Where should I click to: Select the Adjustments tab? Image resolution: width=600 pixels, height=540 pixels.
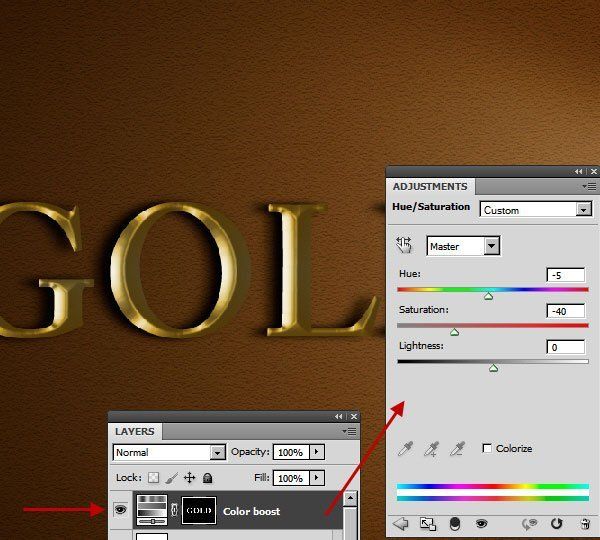pos(430,186)
